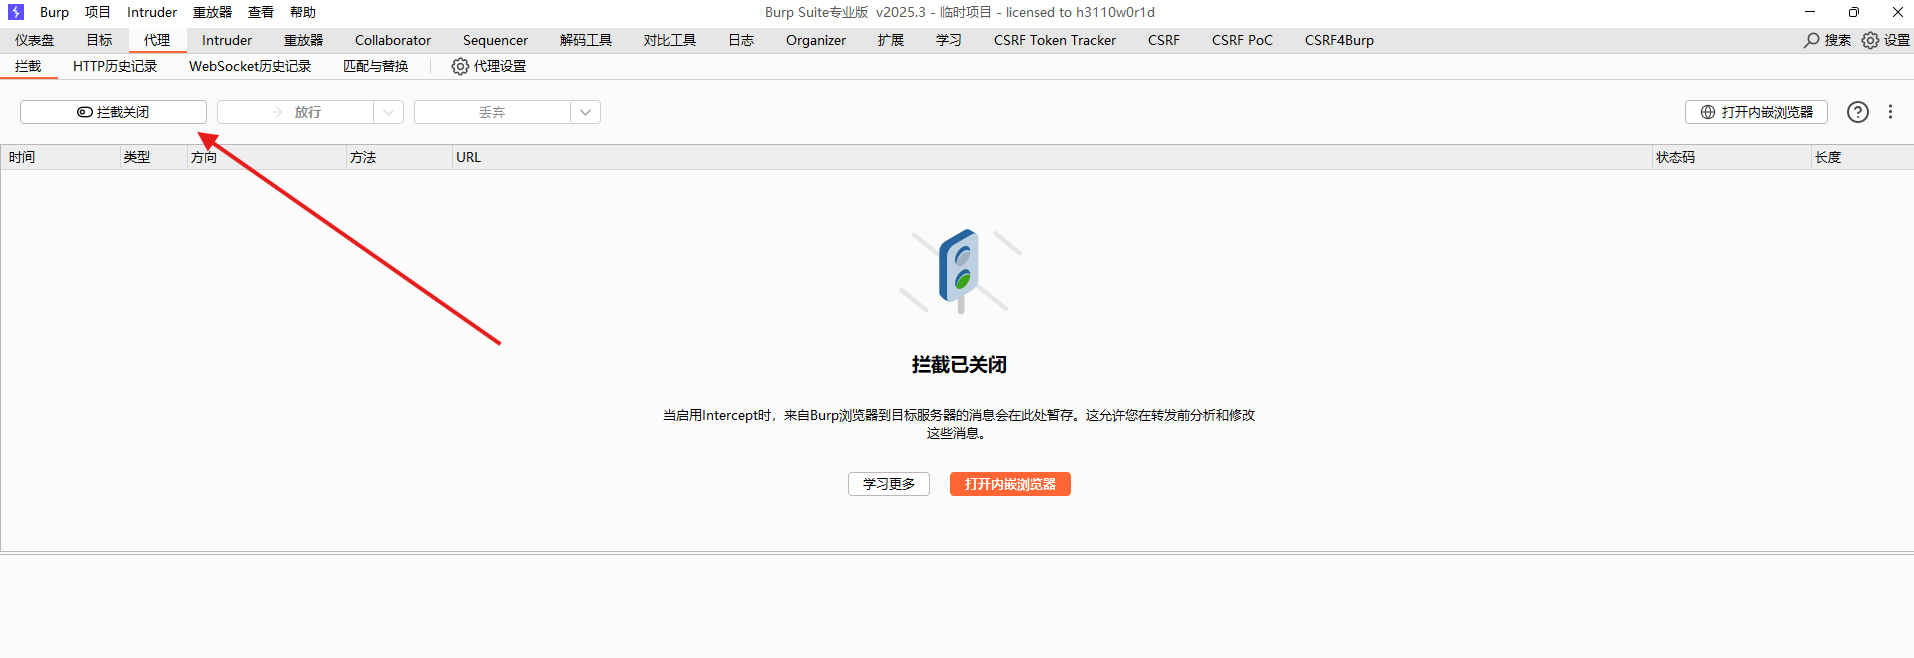Image resolution: width=1914 pixels, height=658 pixels.
Task: Click the 搜索 label in the top bar
Action: 1838,40
